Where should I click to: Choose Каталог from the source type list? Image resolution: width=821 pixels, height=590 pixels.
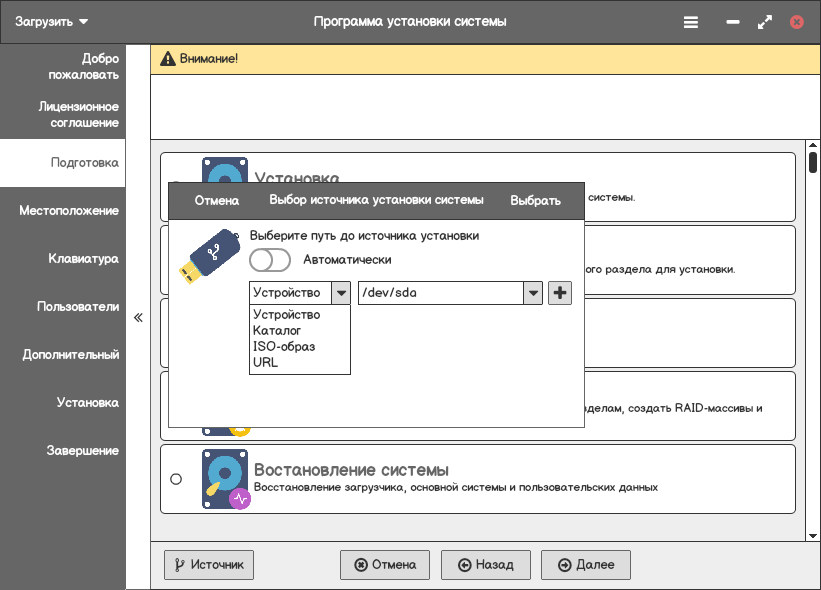[x=277, y=330]
